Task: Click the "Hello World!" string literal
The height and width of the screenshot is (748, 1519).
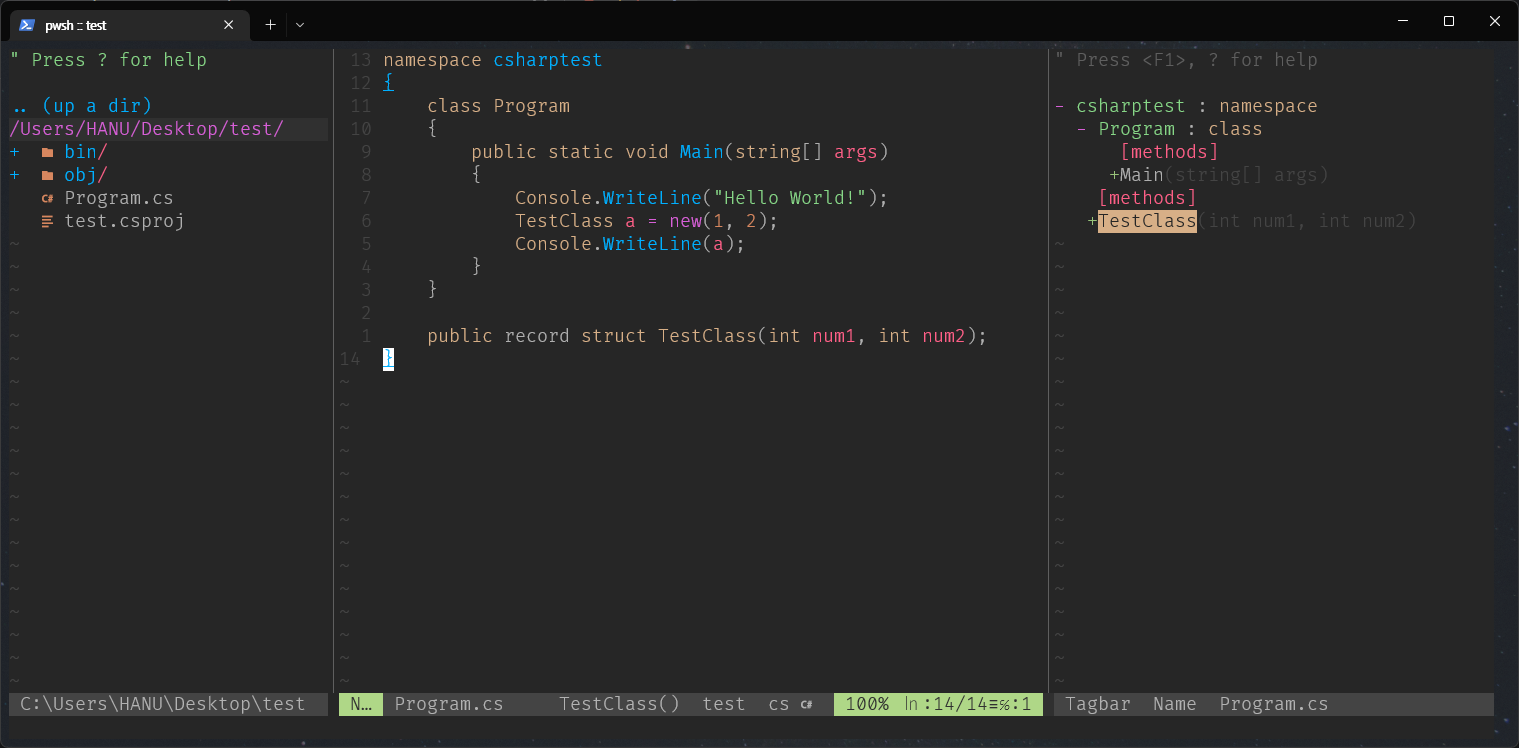Action: pos(790,198)
